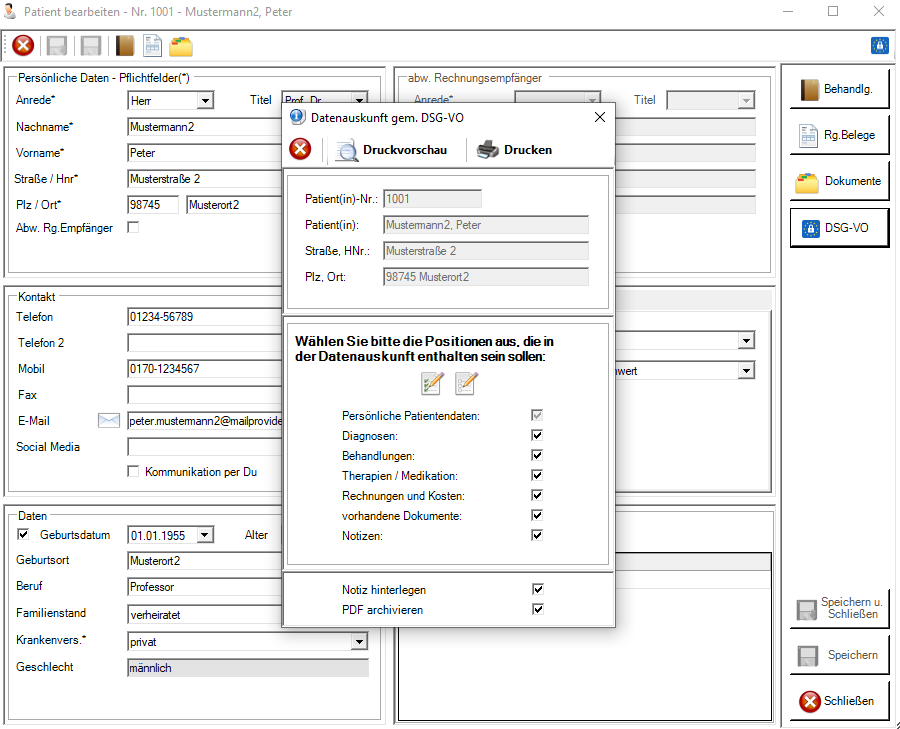The image size is (900, 729).
Task: Uncheck vorhandene Dokumente checkbox
Action: click(x=537, y=515)
